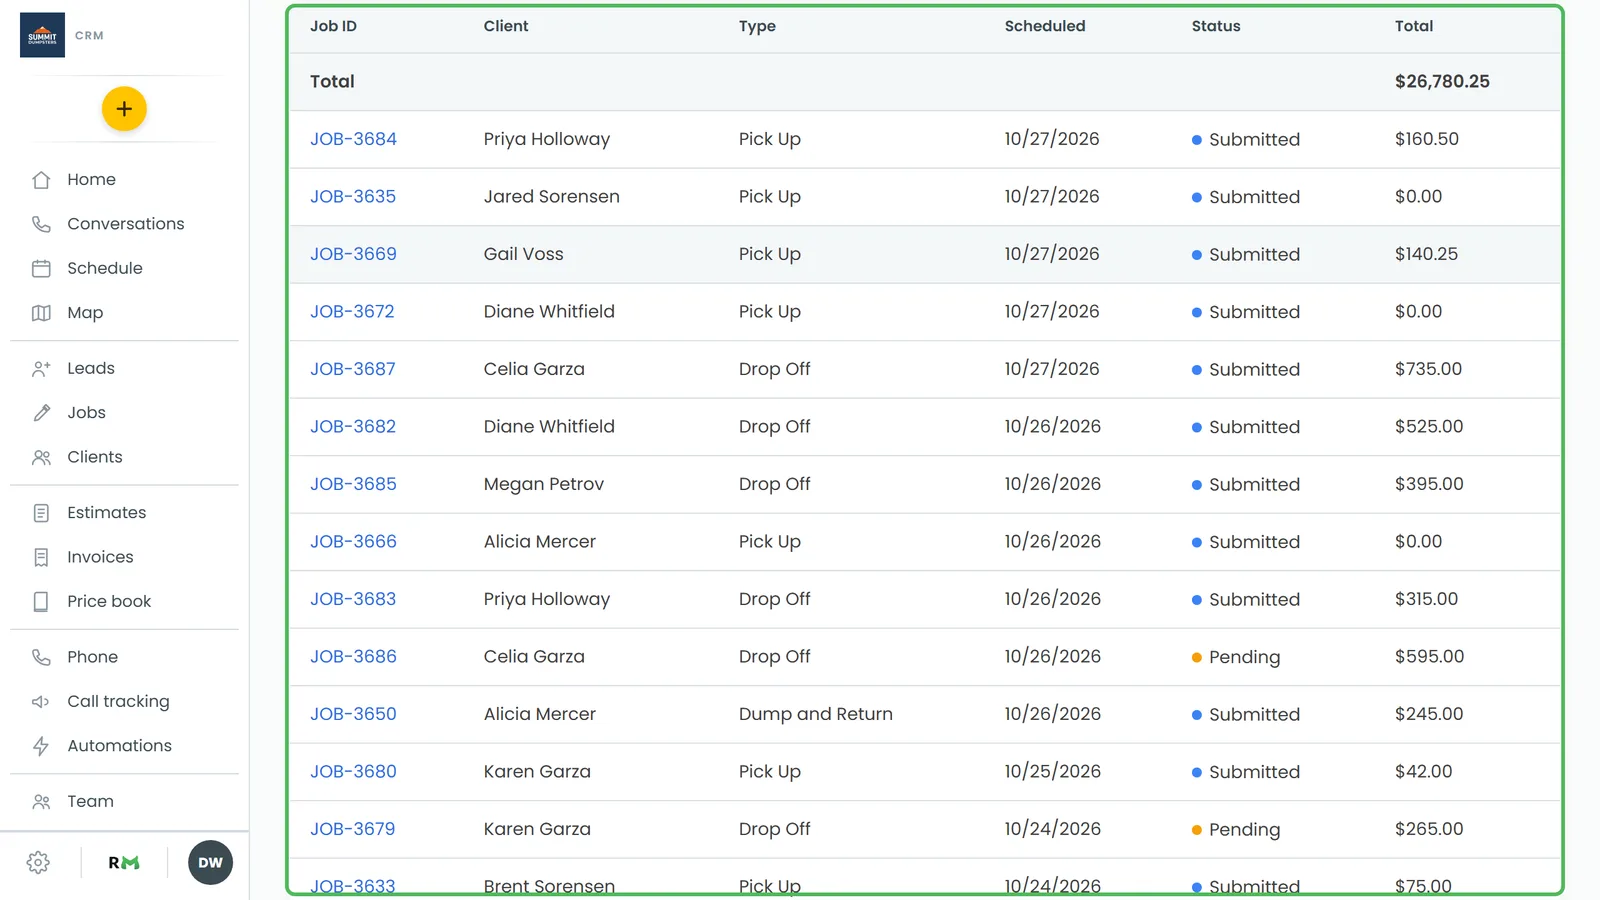
Task: Click the Leads person-plus icon
Action: point(41,369)
